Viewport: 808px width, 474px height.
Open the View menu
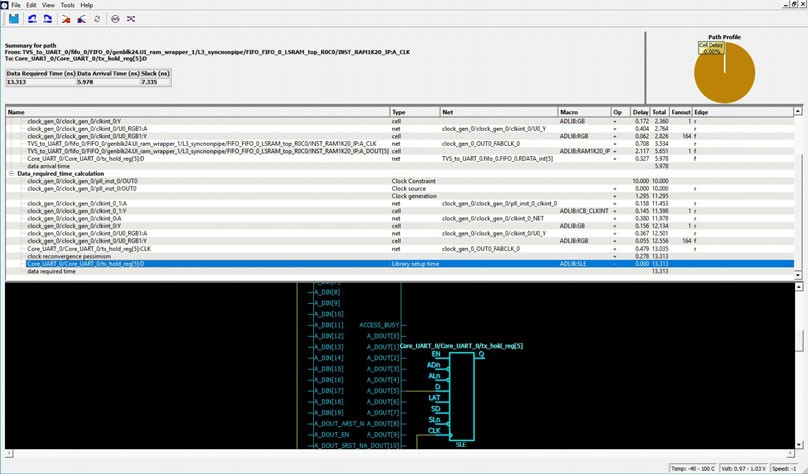click(48, 5)
